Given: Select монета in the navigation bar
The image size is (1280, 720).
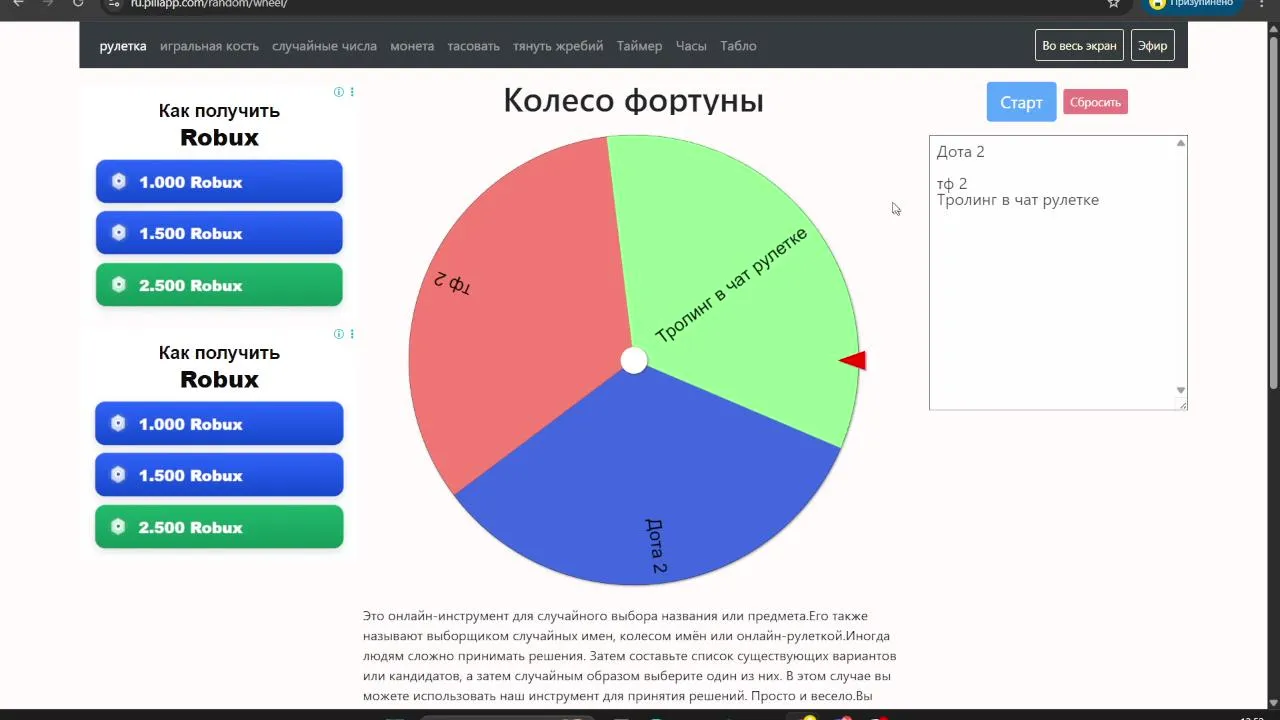Looking at the screenshot, I should click(412, 46).
